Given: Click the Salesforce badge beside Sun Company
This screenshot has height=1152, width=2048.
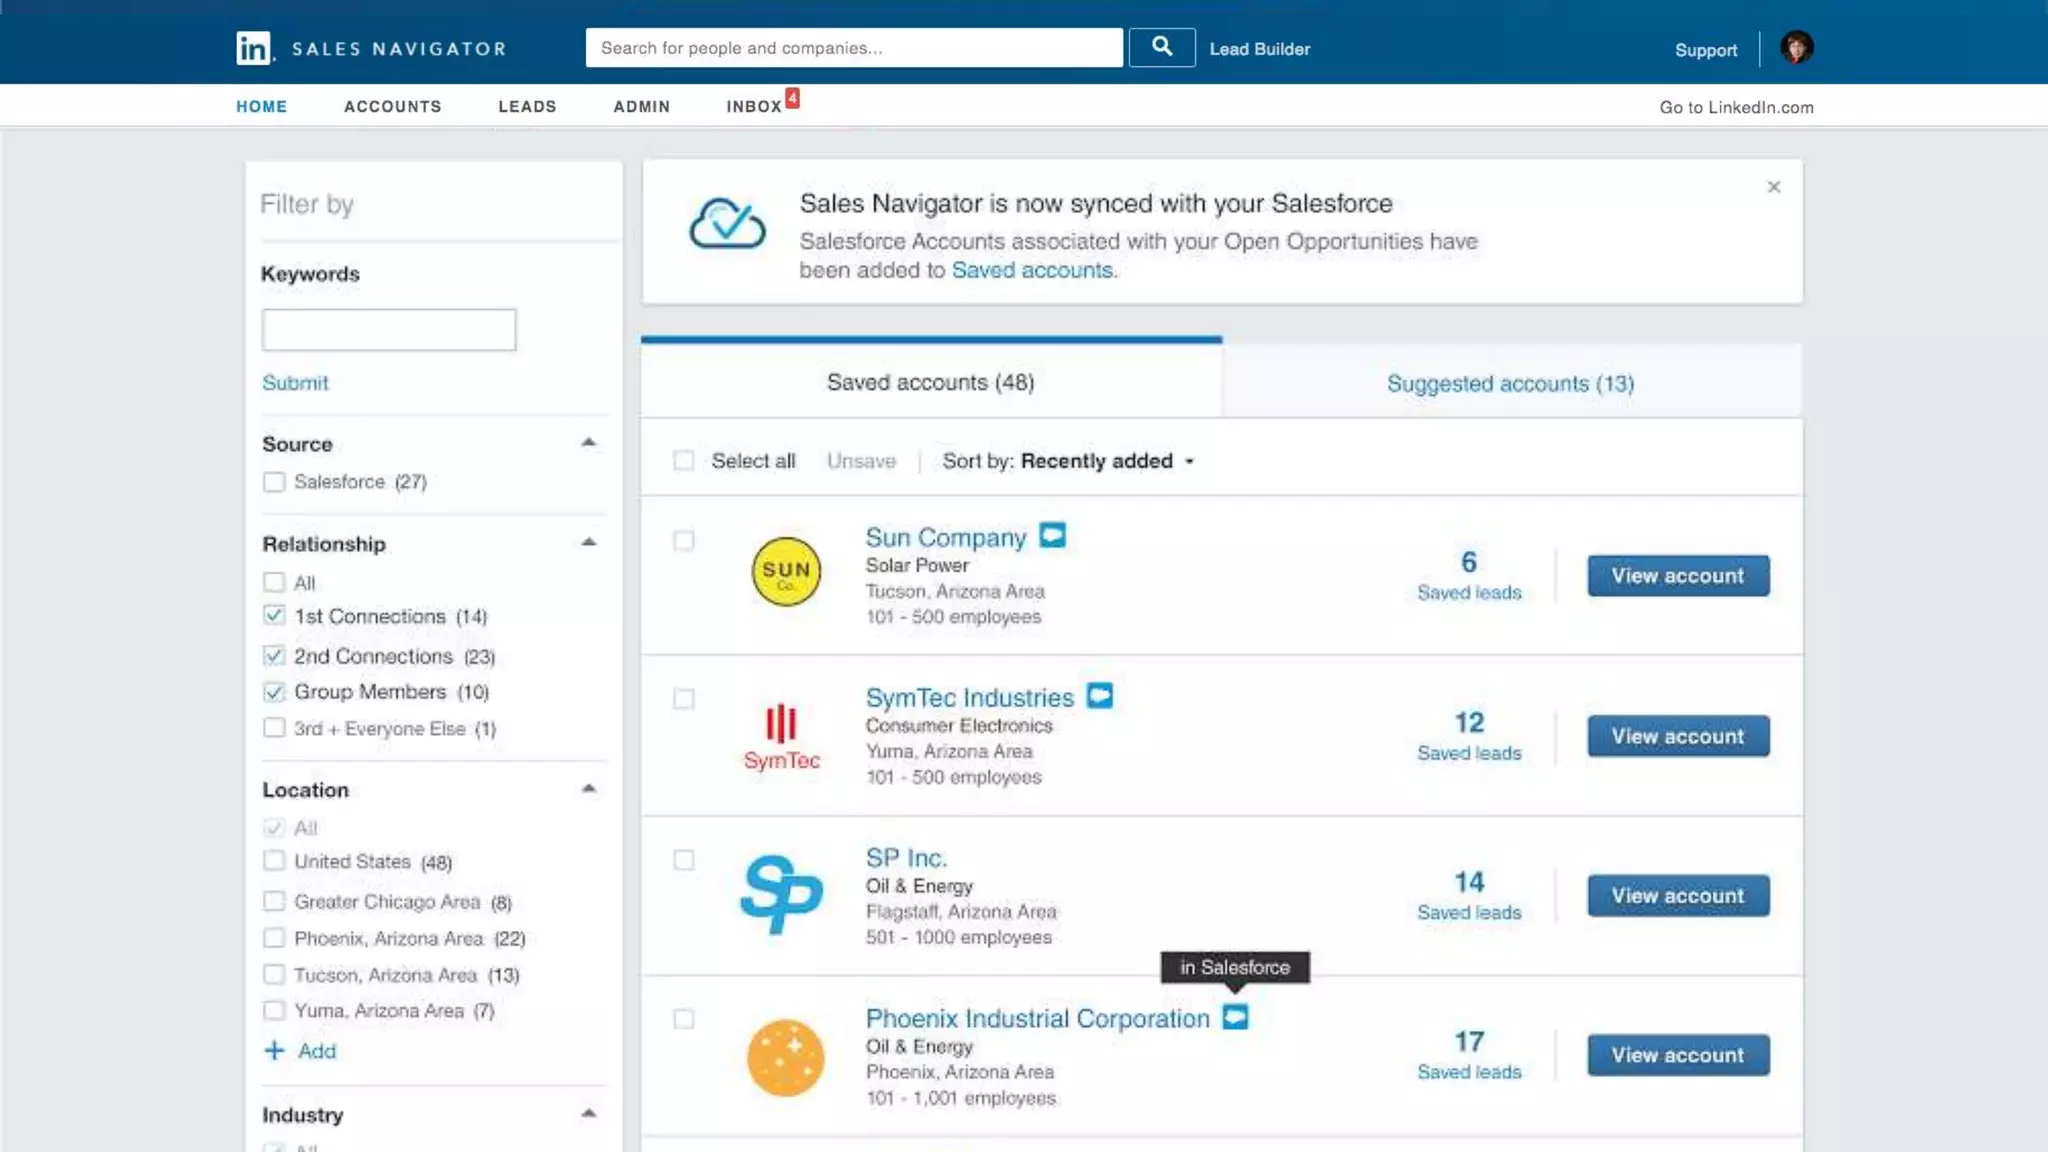Looking at the screenshot, I should tap(1052, 536).
